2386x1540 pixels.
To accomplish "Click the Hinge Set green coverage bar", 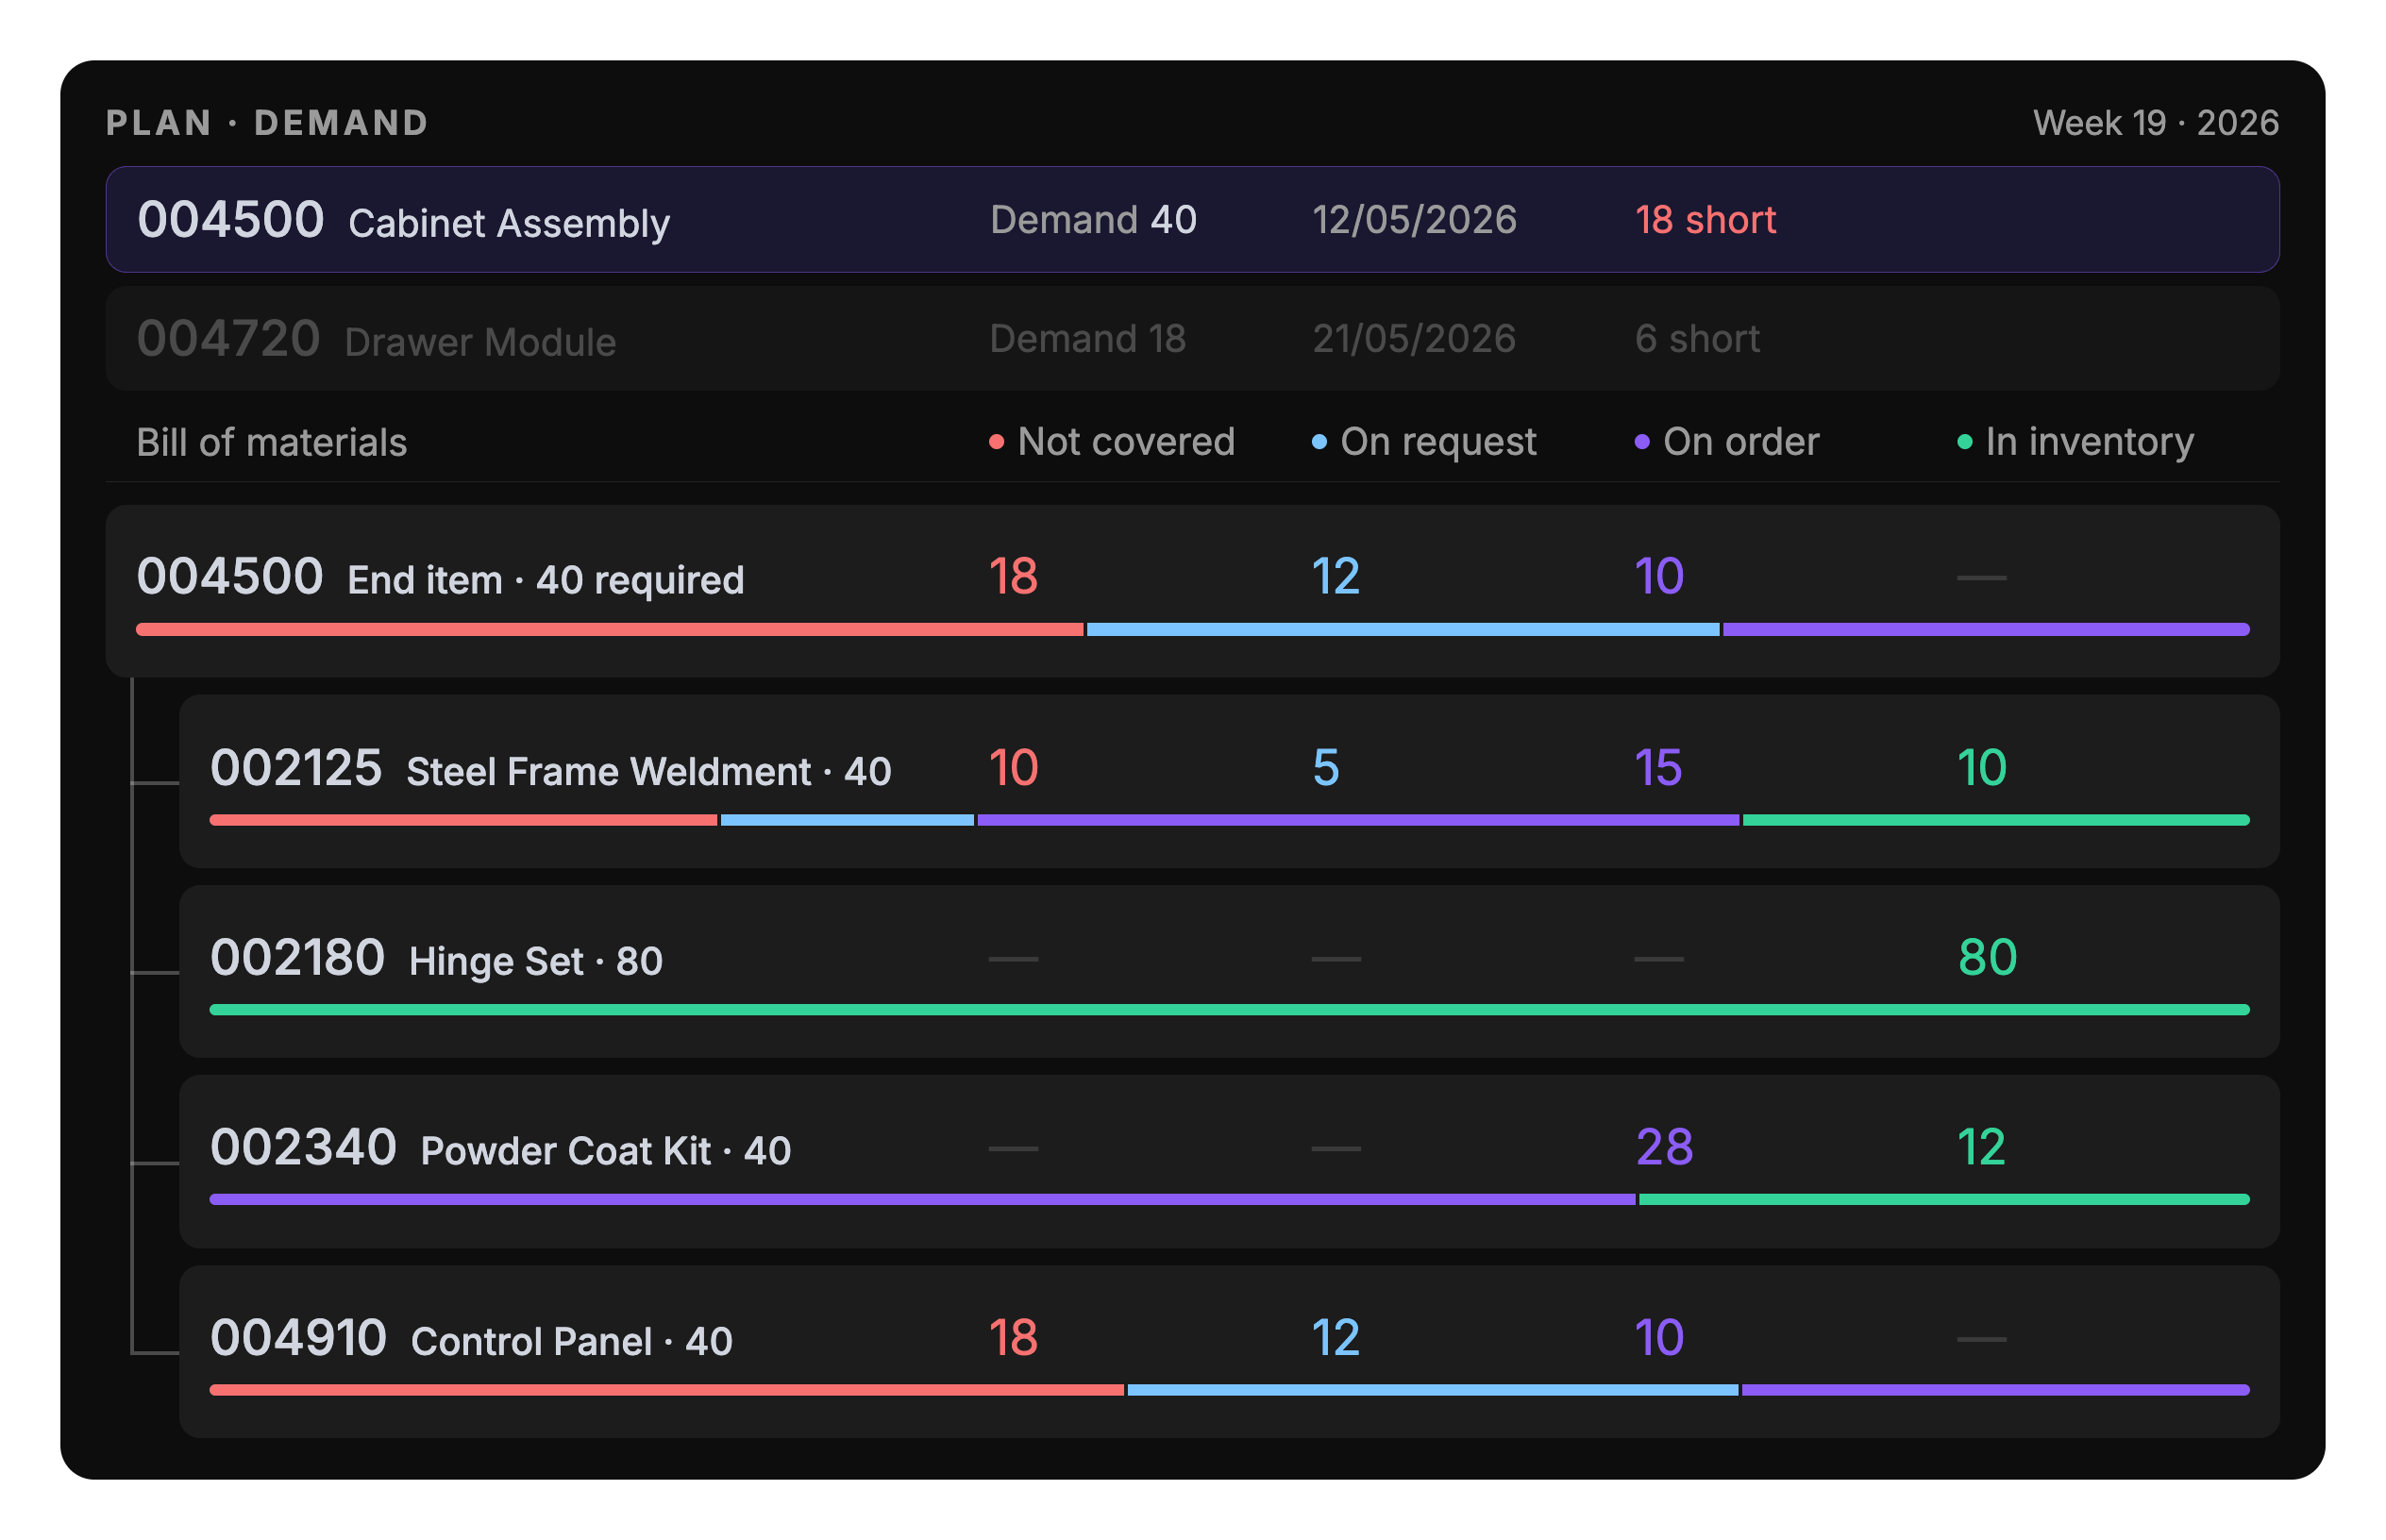I will click(1229, 1010).
